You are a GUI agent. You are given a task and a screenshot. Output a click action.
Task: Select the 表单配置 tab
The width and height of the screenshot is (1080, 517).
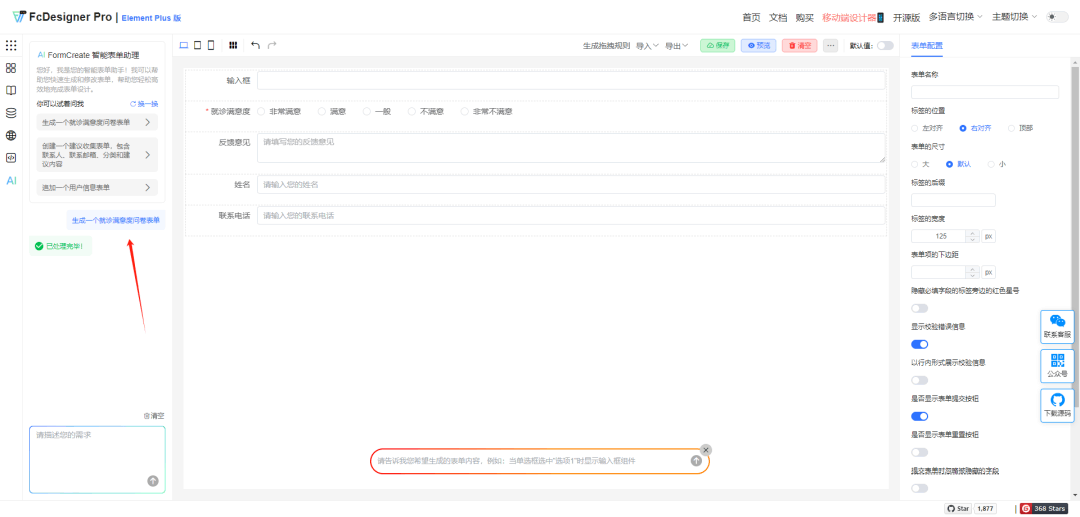click(x=926, y=45)
